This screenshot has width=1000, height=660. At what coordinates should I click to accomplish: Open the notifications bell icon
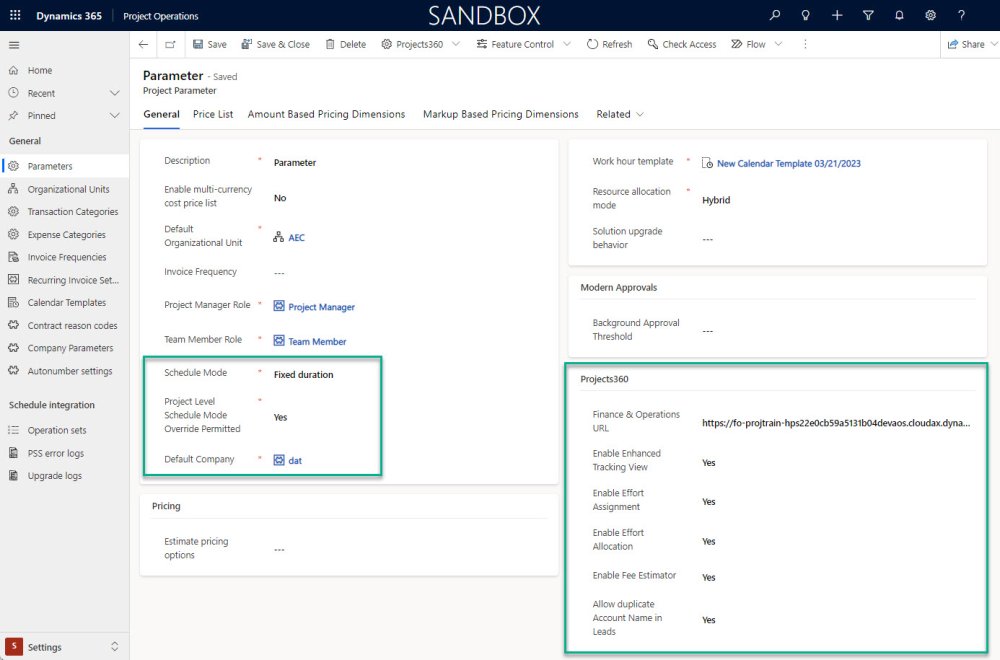pos(899,15)
